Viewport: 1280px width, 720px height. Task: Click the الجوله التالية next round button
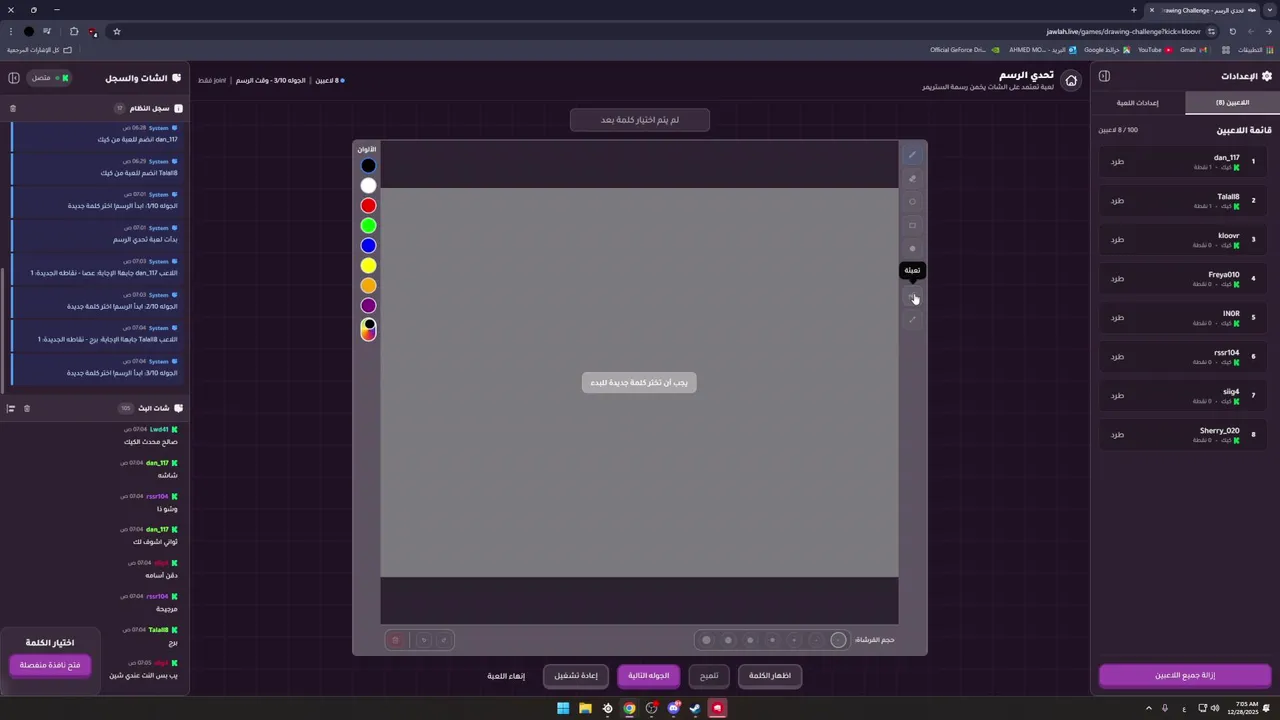[649, 676]
